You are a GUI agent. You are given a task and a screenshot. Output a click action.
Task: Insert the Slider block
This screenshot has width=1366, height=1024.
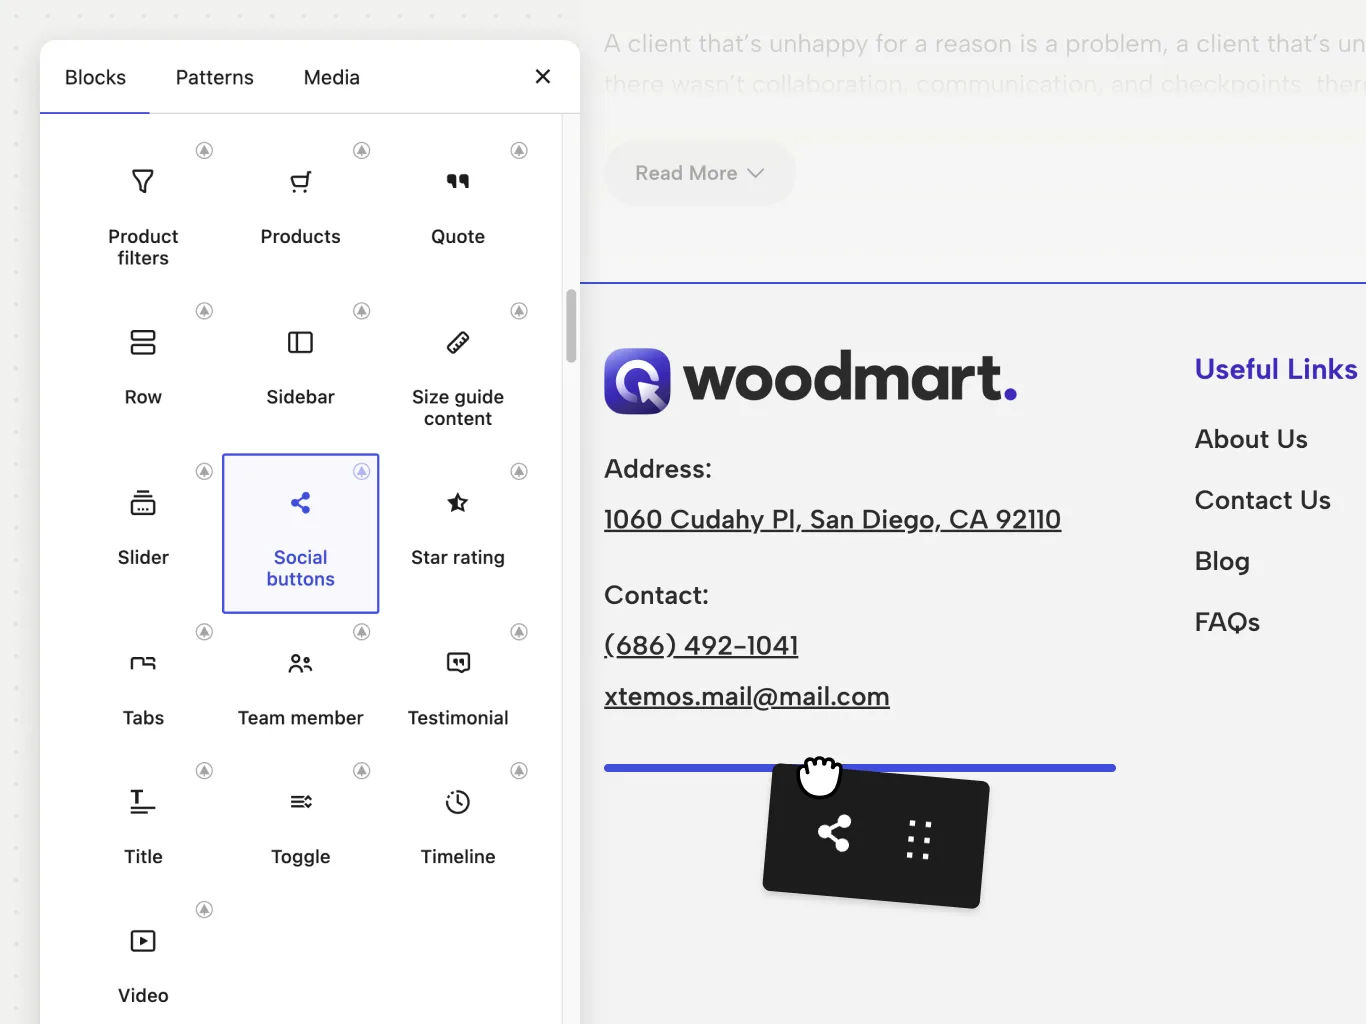pos(143,533)
